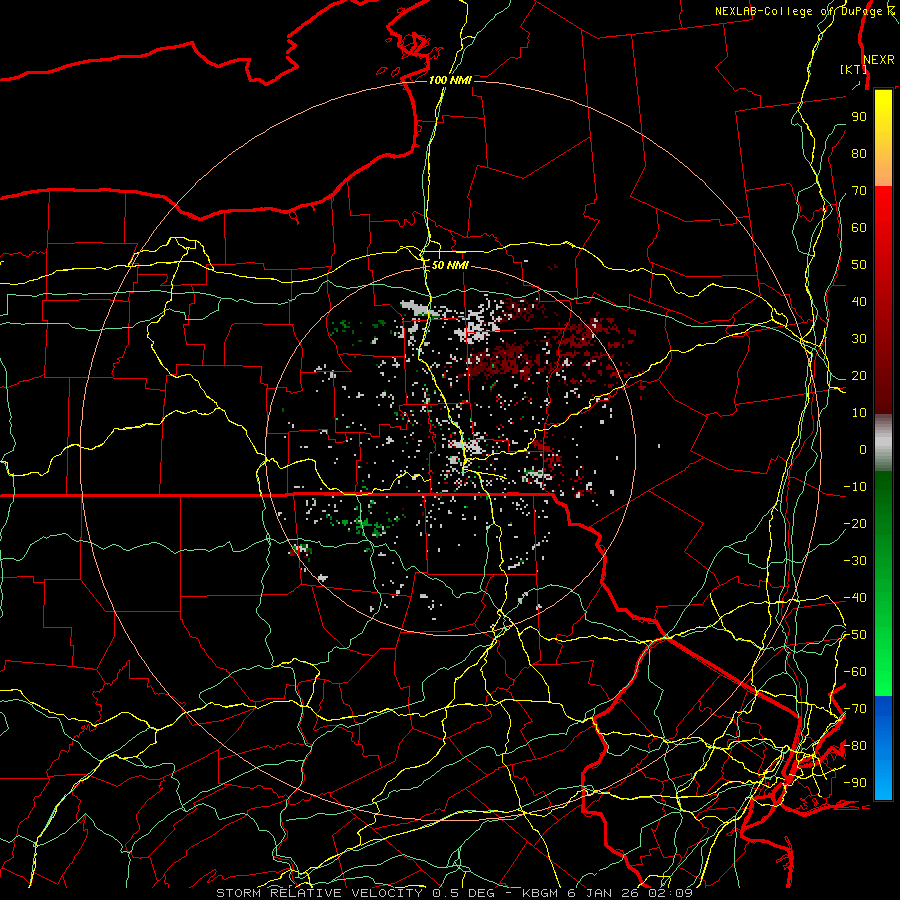Click the 80 value on the velocity scale
Screen dimensions: 900x900
point(859,153)
